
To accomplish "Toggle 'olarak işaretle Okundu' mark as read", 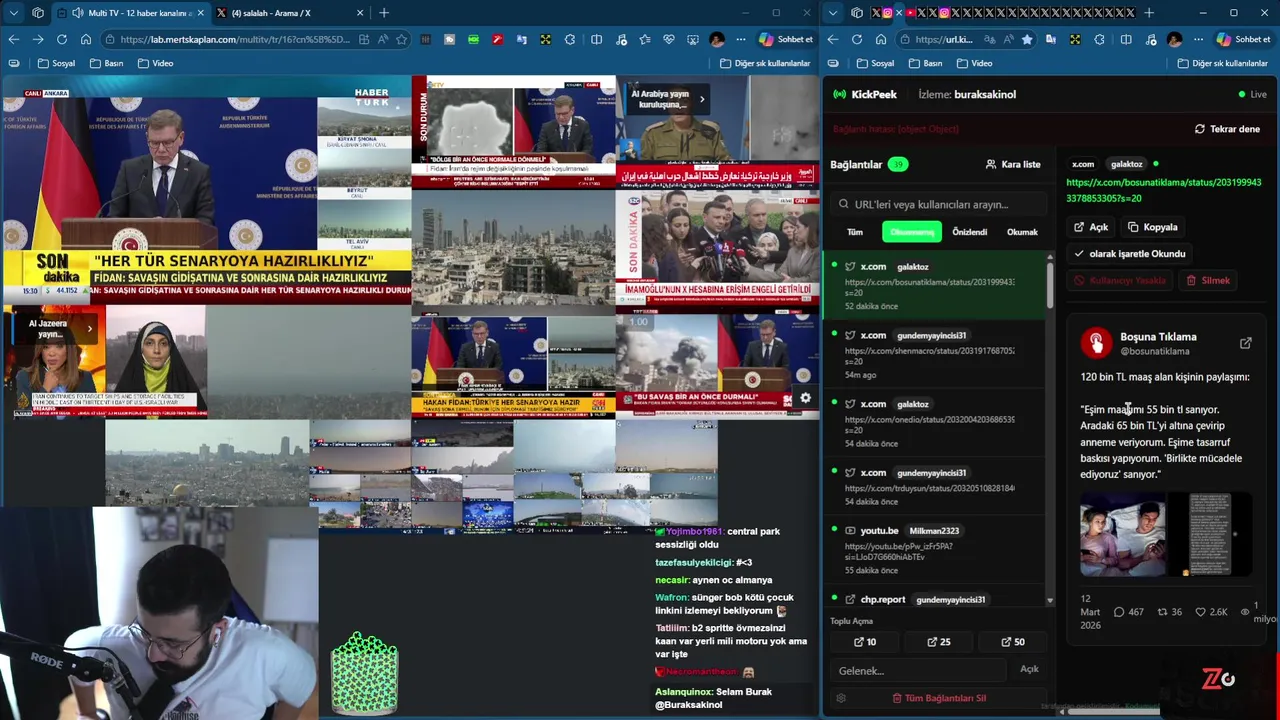I will click(x=1130, y=254).
